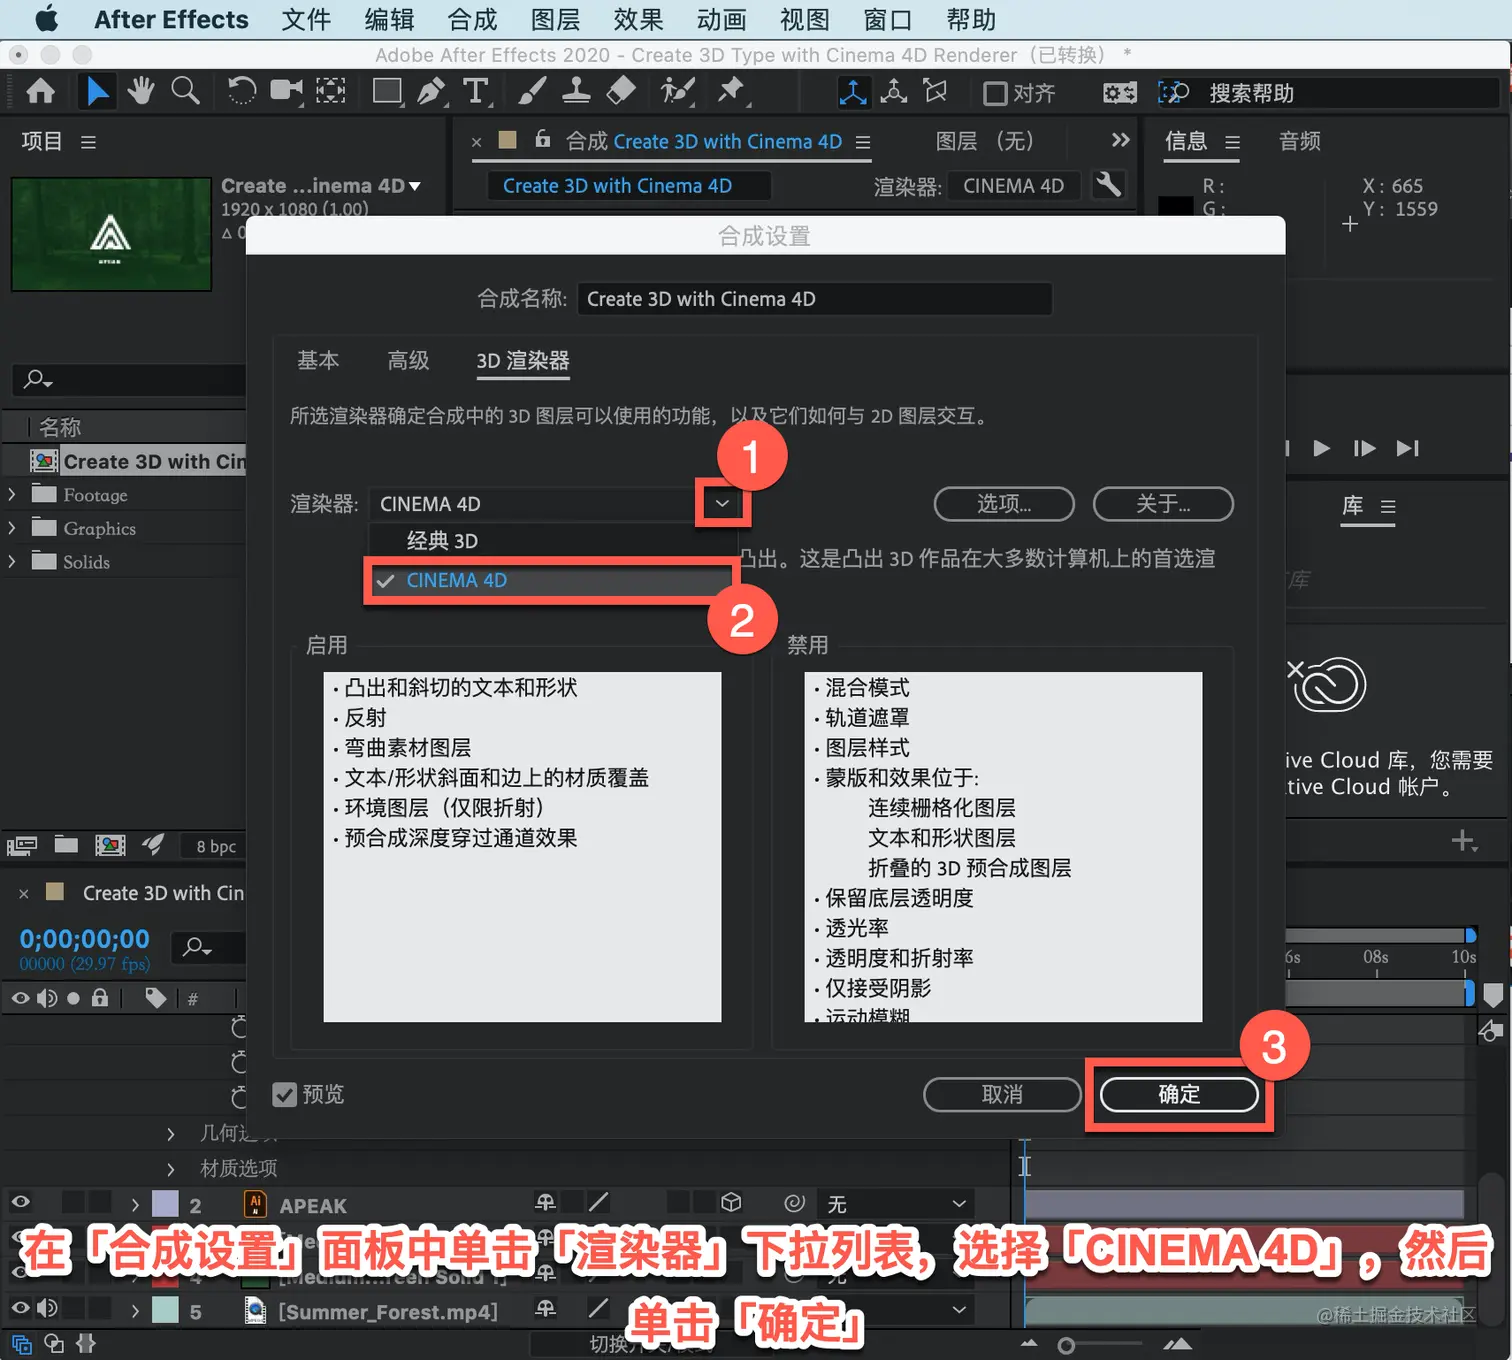Toggle the lock on the composition viewer tab
The height and width of the screenshot is (1360, 1512).
point(543,139)
